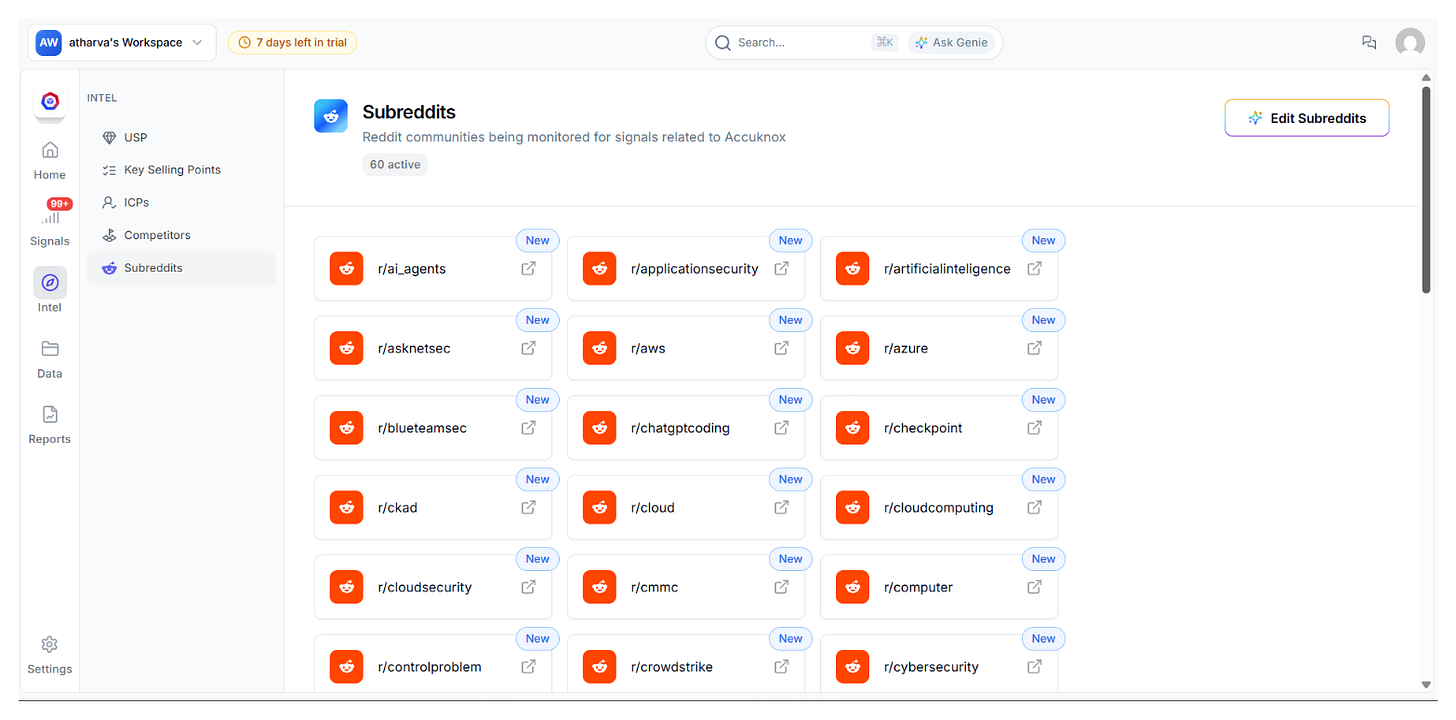Click scrollbar down arrow
Viewport: 1456px width, 720px height.
pyautogui.click(x=1426, y=685)
